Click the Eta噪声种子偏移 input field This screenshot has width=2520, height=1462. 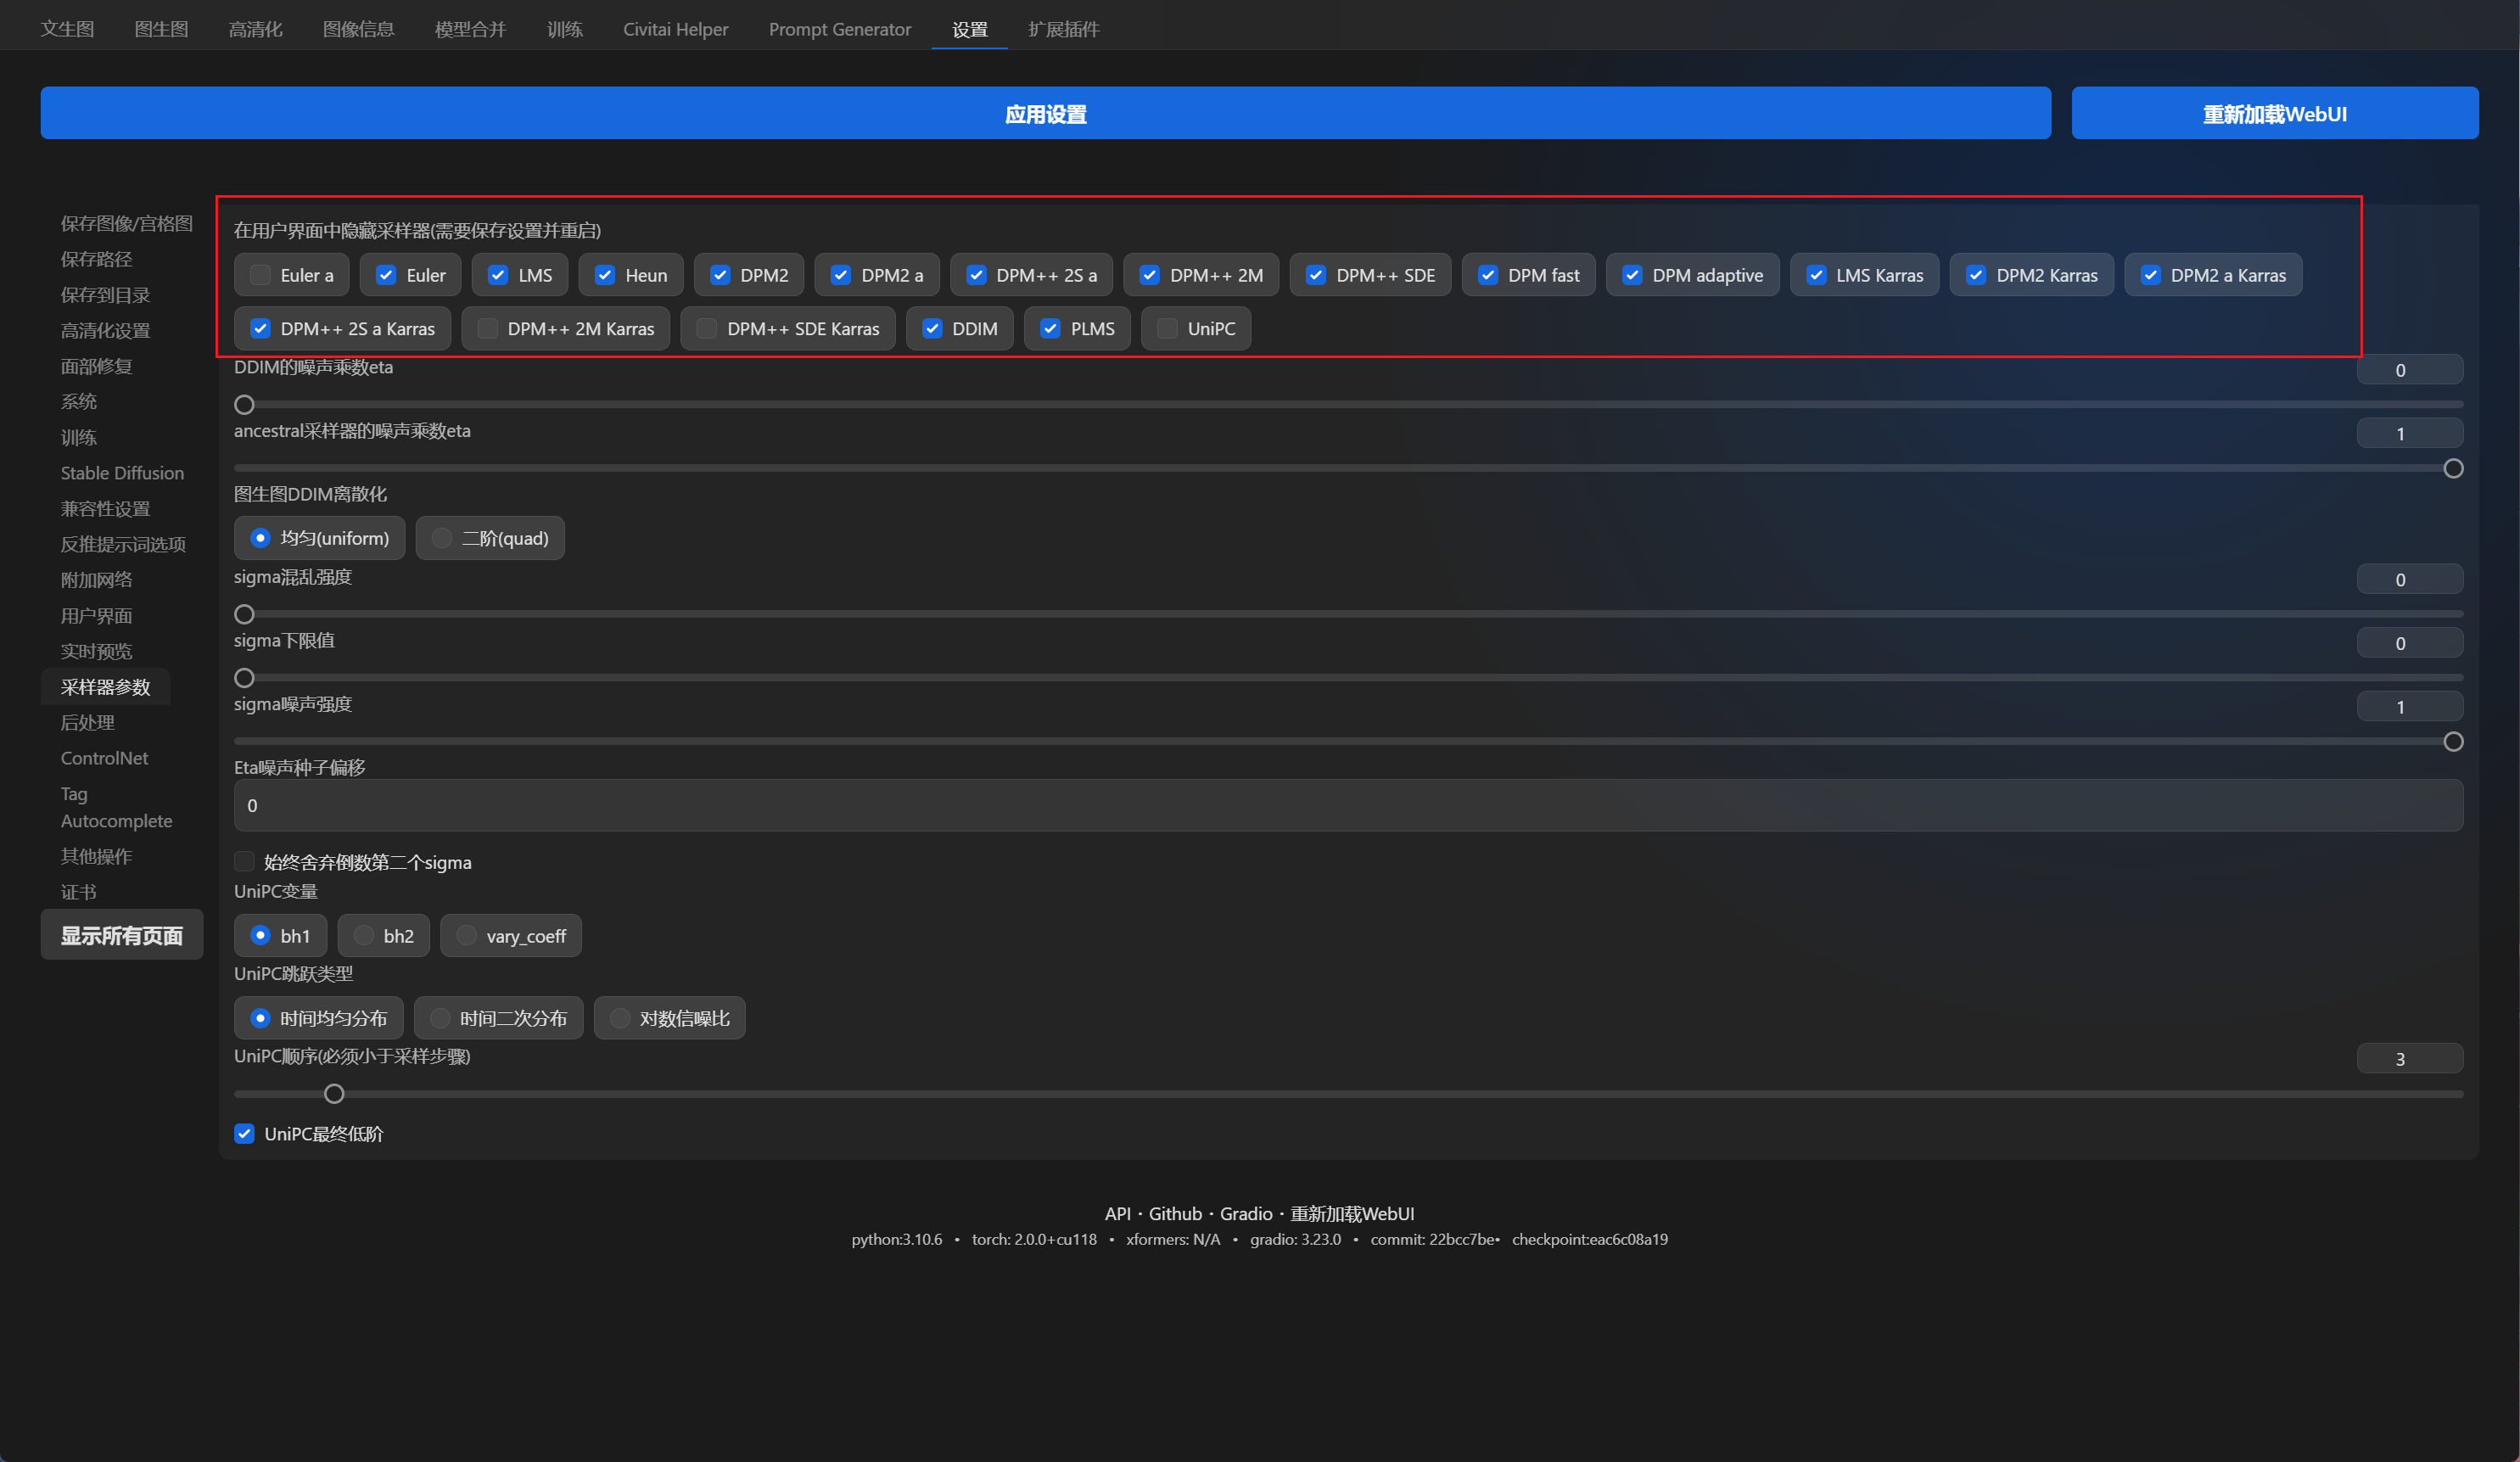(1347, 805)
